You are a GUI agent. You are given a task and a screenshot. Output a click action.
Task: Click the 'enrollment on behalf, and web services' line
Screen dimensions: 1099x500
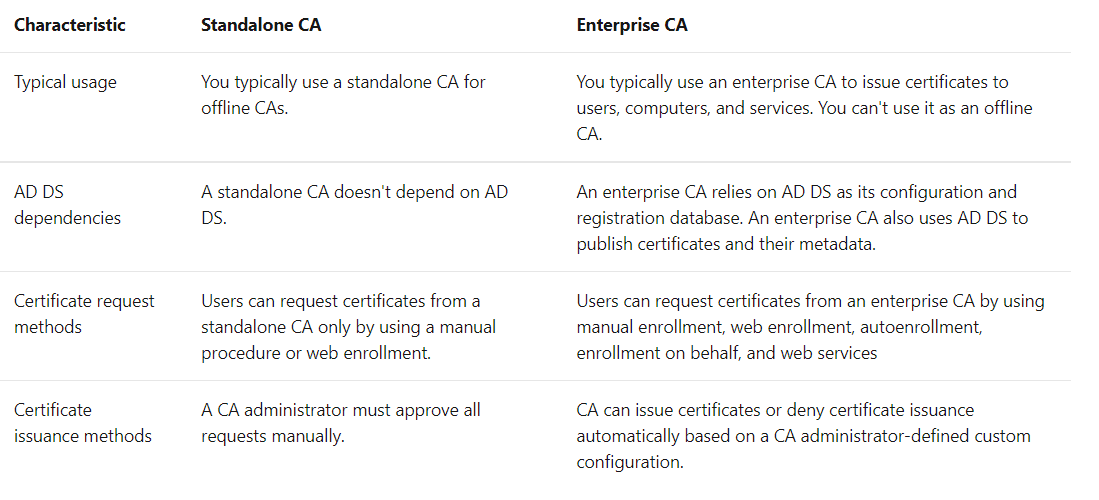[727, 353]
